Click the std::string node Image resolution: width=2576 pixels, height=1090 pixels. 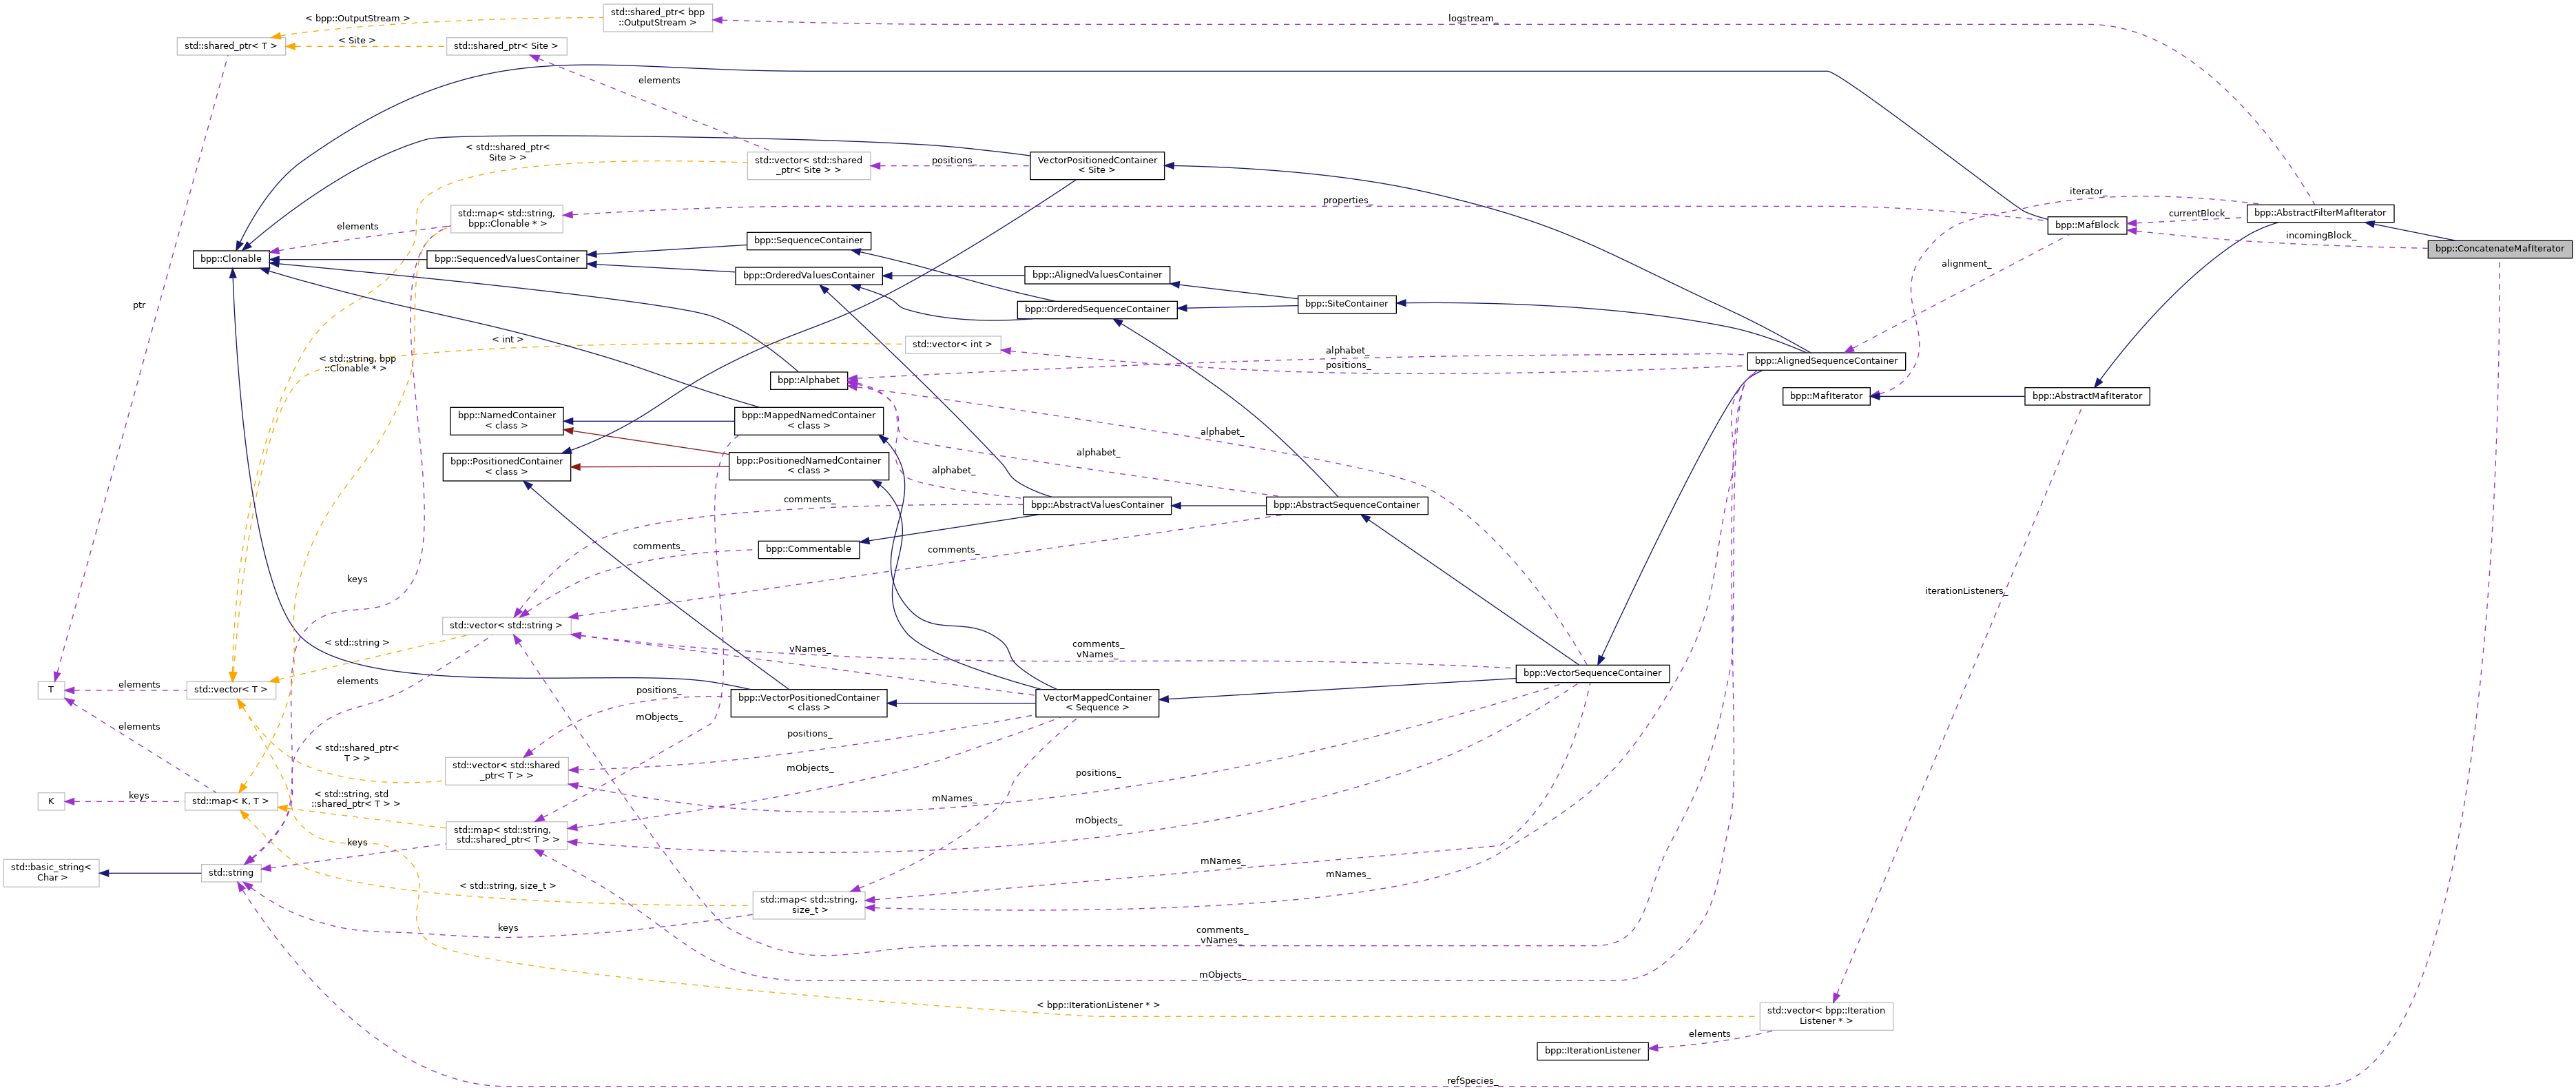coord(231,873)
